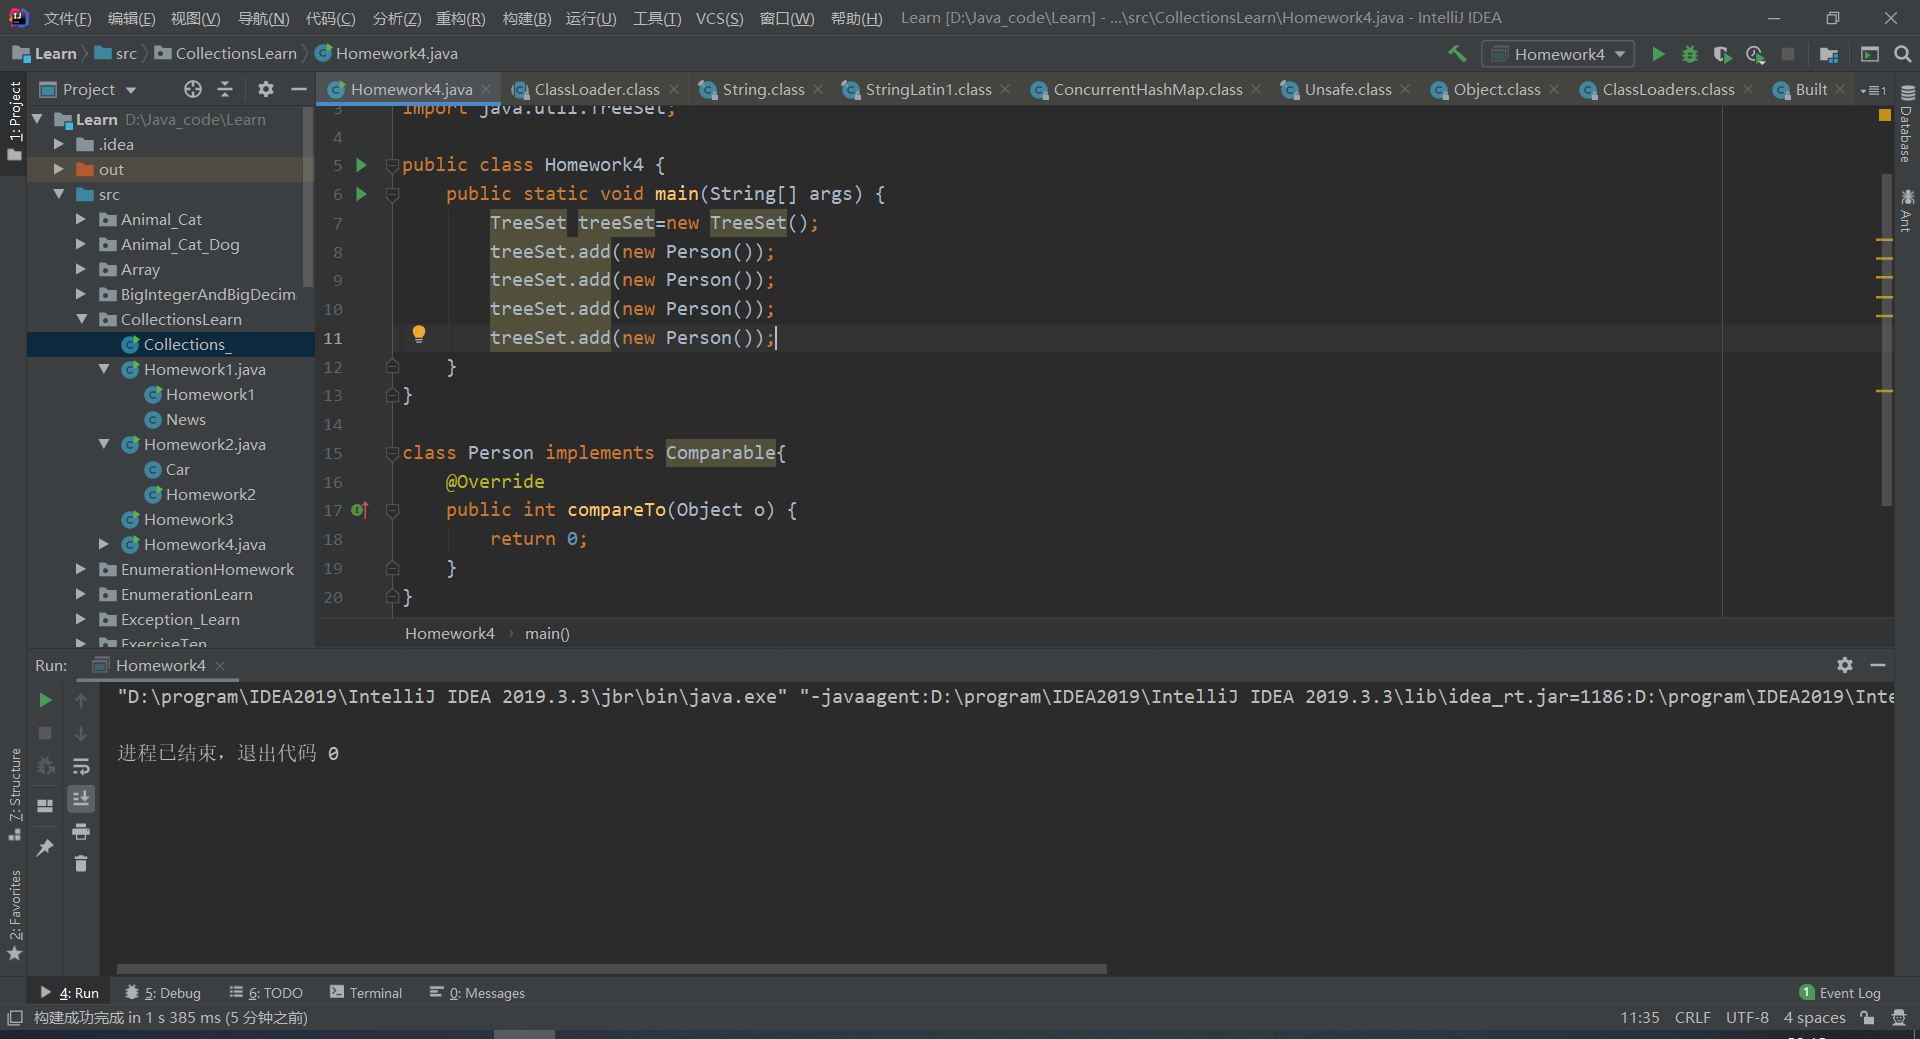Open the 0: Messages tool window
This screenshot has width=1920, height=1039.
[x=477, y=993]
